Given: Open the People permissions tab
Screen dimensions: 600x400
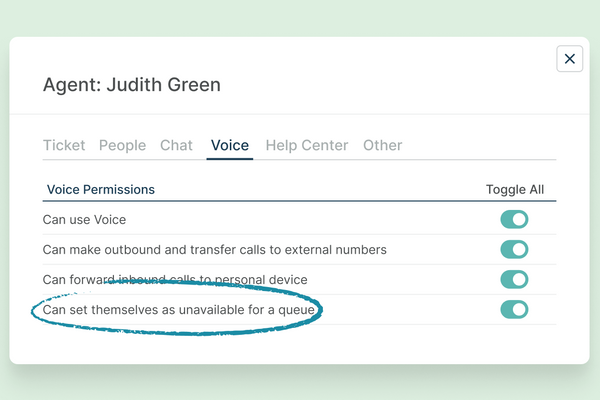Looking at the screenshot, I should pyautogui.click(x=122, y=145).
